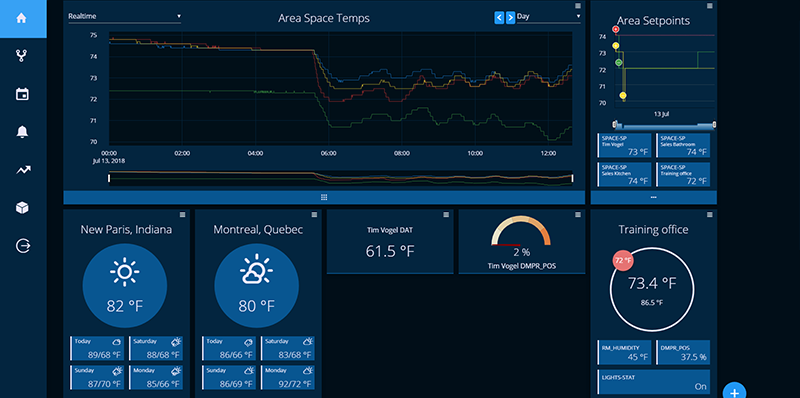Viewport: 800px width, 398px height.
Task: Go to the next day arrow
Action: [x=510, y=18]
